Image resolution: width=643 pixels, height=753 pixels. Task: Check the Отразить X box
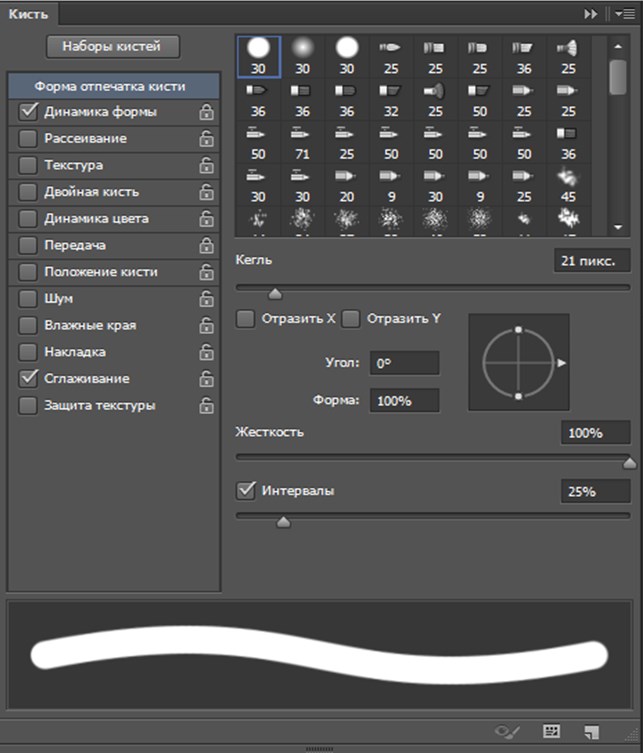tap(245, 319)
